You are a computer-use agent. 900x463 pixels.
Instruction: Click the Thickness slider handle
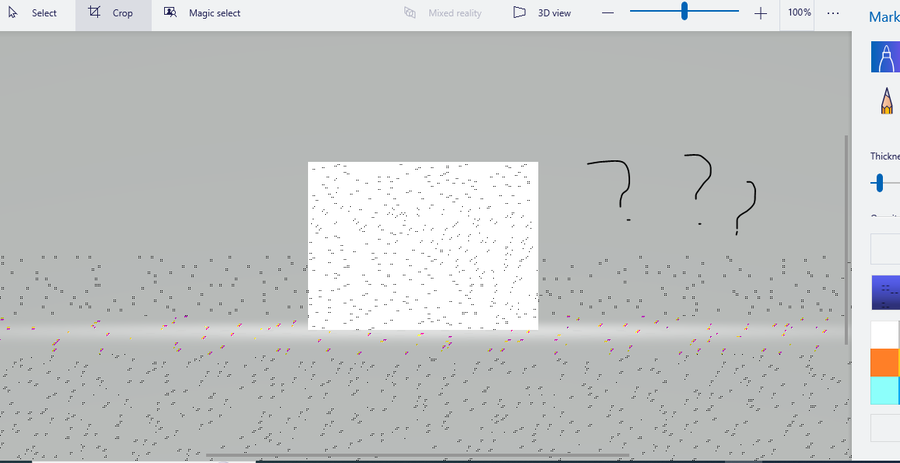click(879, 184)
